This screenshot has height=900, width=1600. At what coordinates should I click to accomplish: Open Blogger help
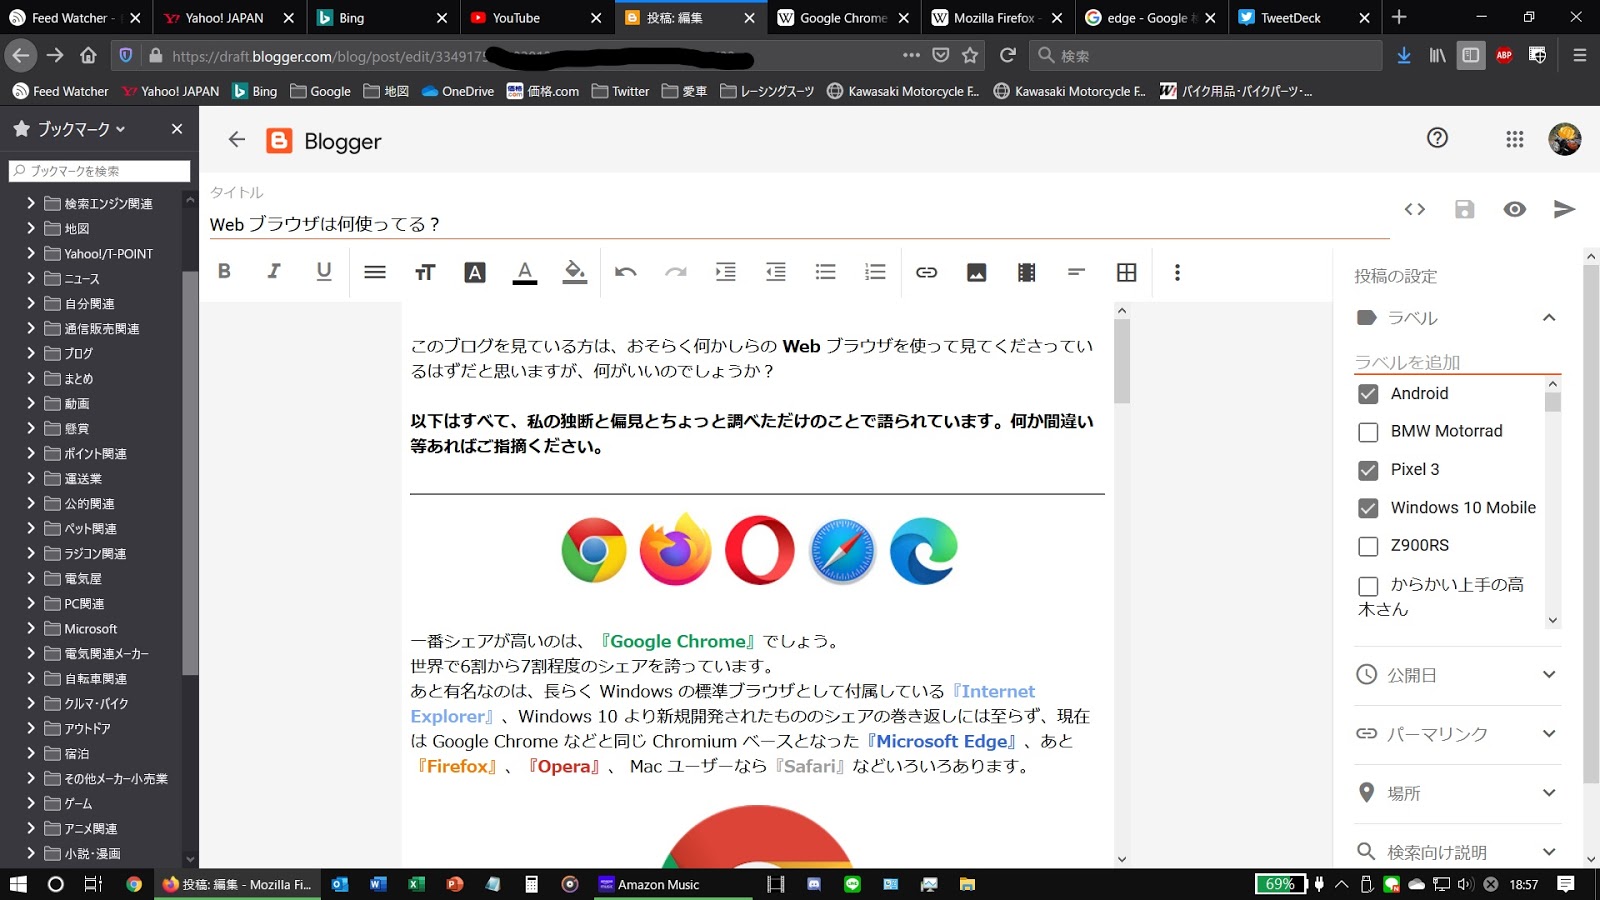(x=1437, y=138)
